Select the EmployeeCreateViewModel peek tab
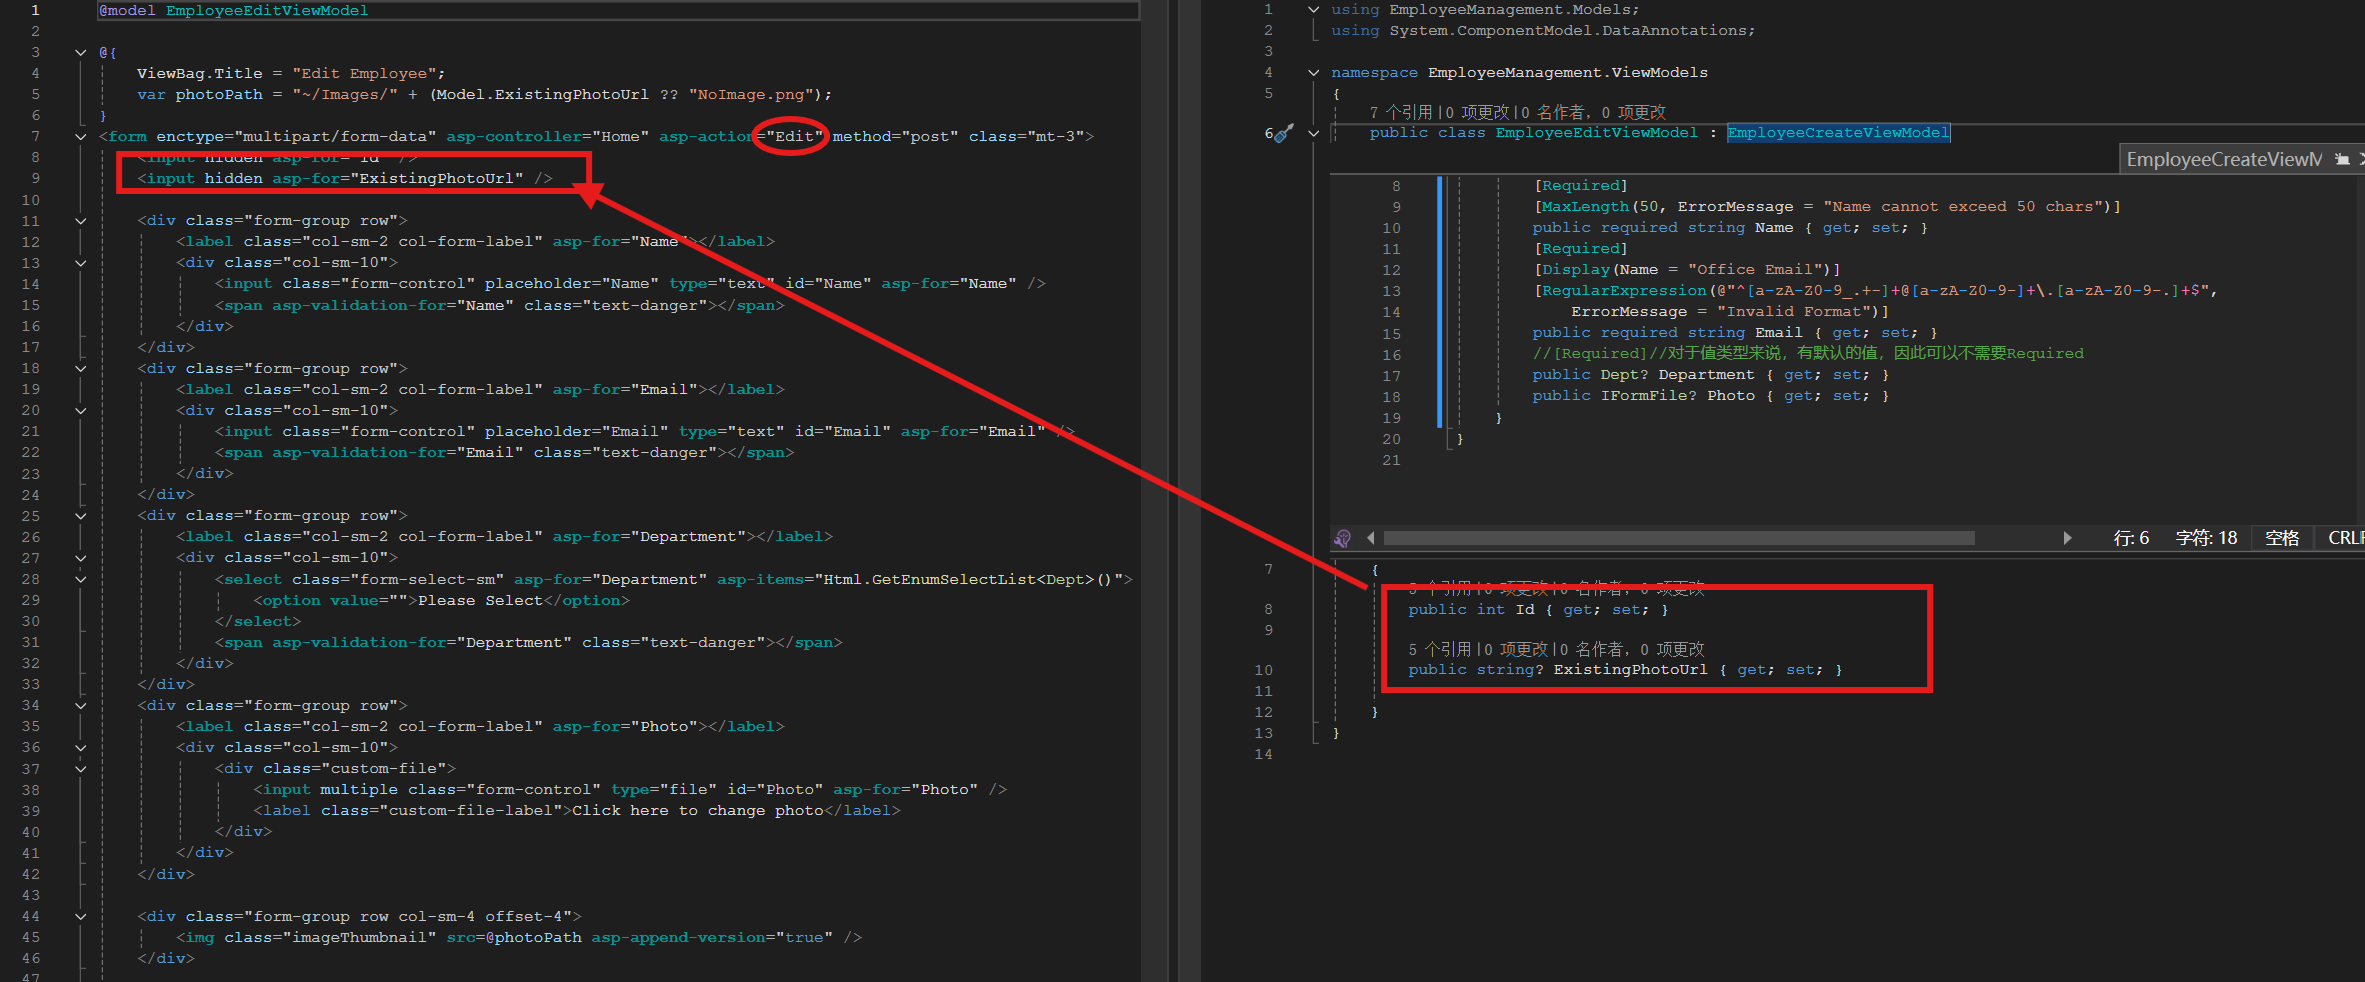Image resolution: width=2365 pixels, height=982 pixels. tap(2223, 159)
